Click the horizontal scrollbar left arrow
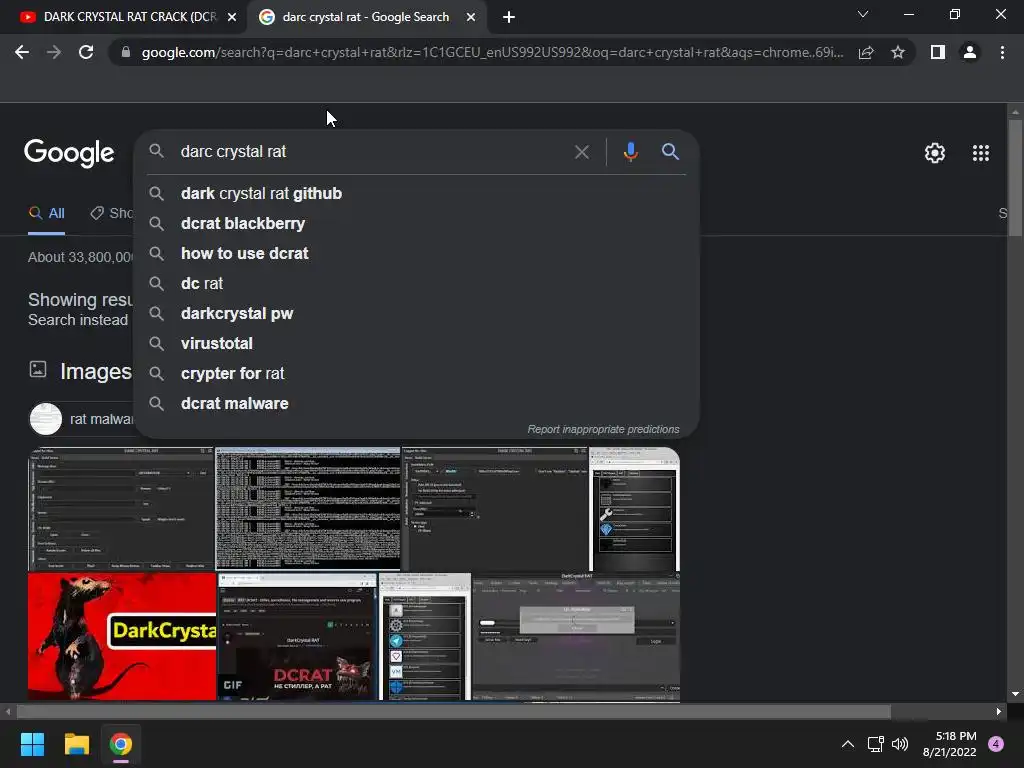Screen dimensions: 1024x768 click(x=8, y=711)
